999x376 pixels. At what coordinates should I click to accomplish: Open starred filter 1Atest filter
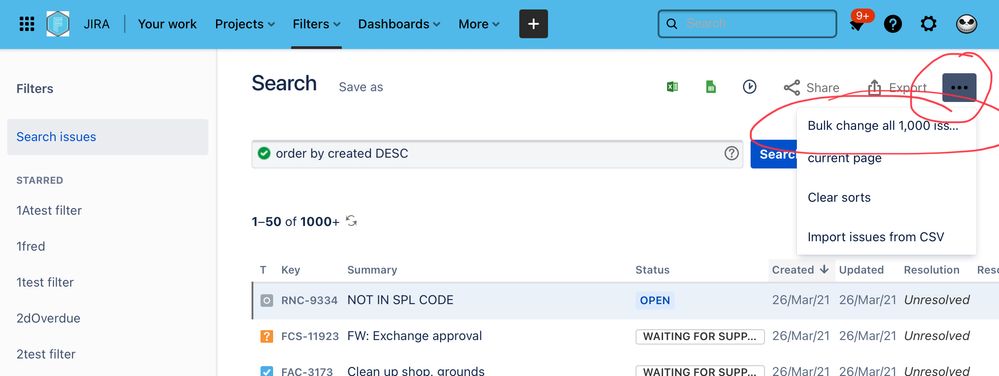[49, 210]
